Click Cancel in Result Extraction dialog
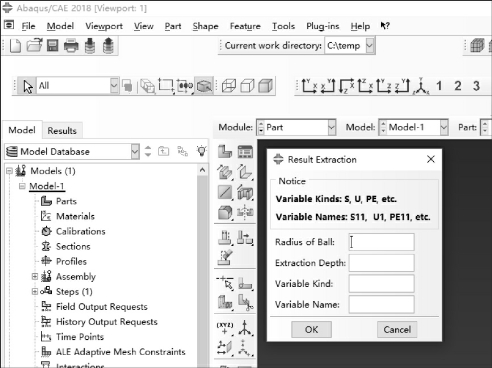The image size is (492, 368). coord(397,329)
